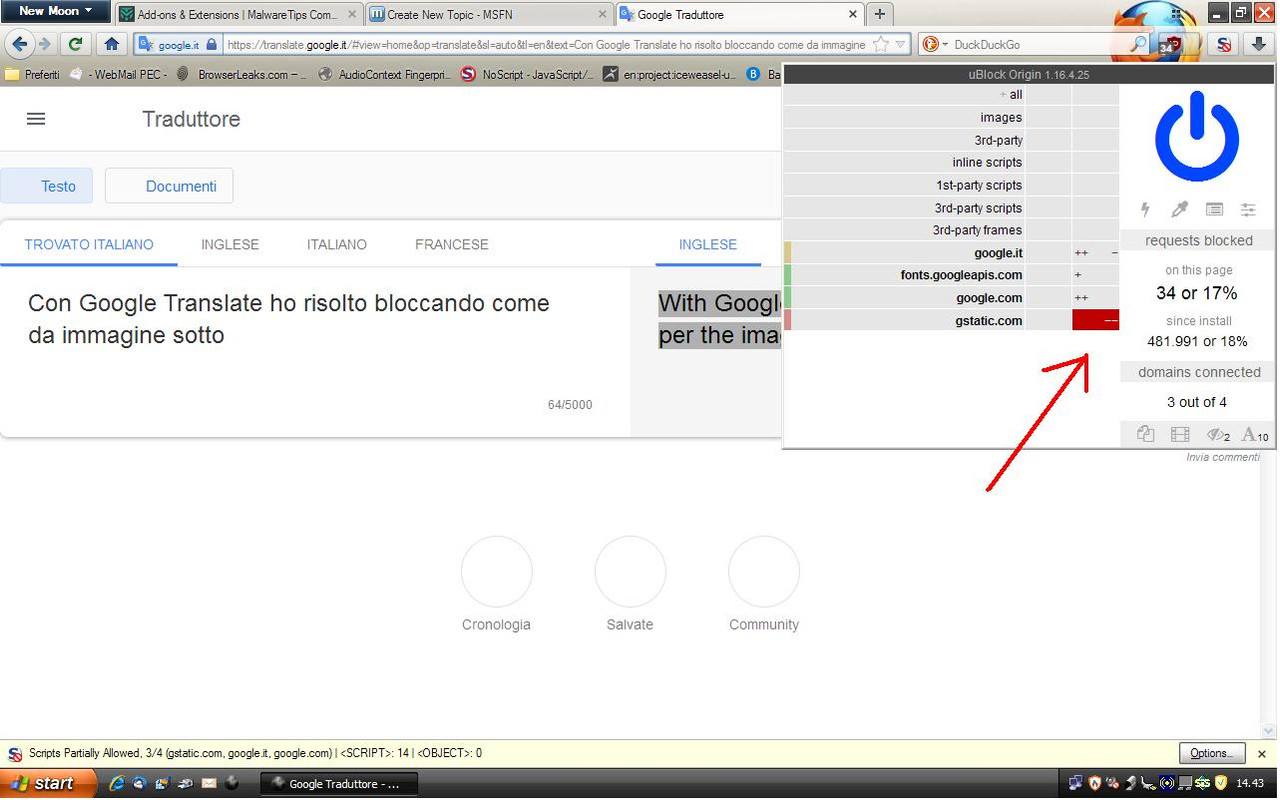Select INGLESE target language tab
The height and width of the screenshot is (800, 1280).
tap(708, 245)
